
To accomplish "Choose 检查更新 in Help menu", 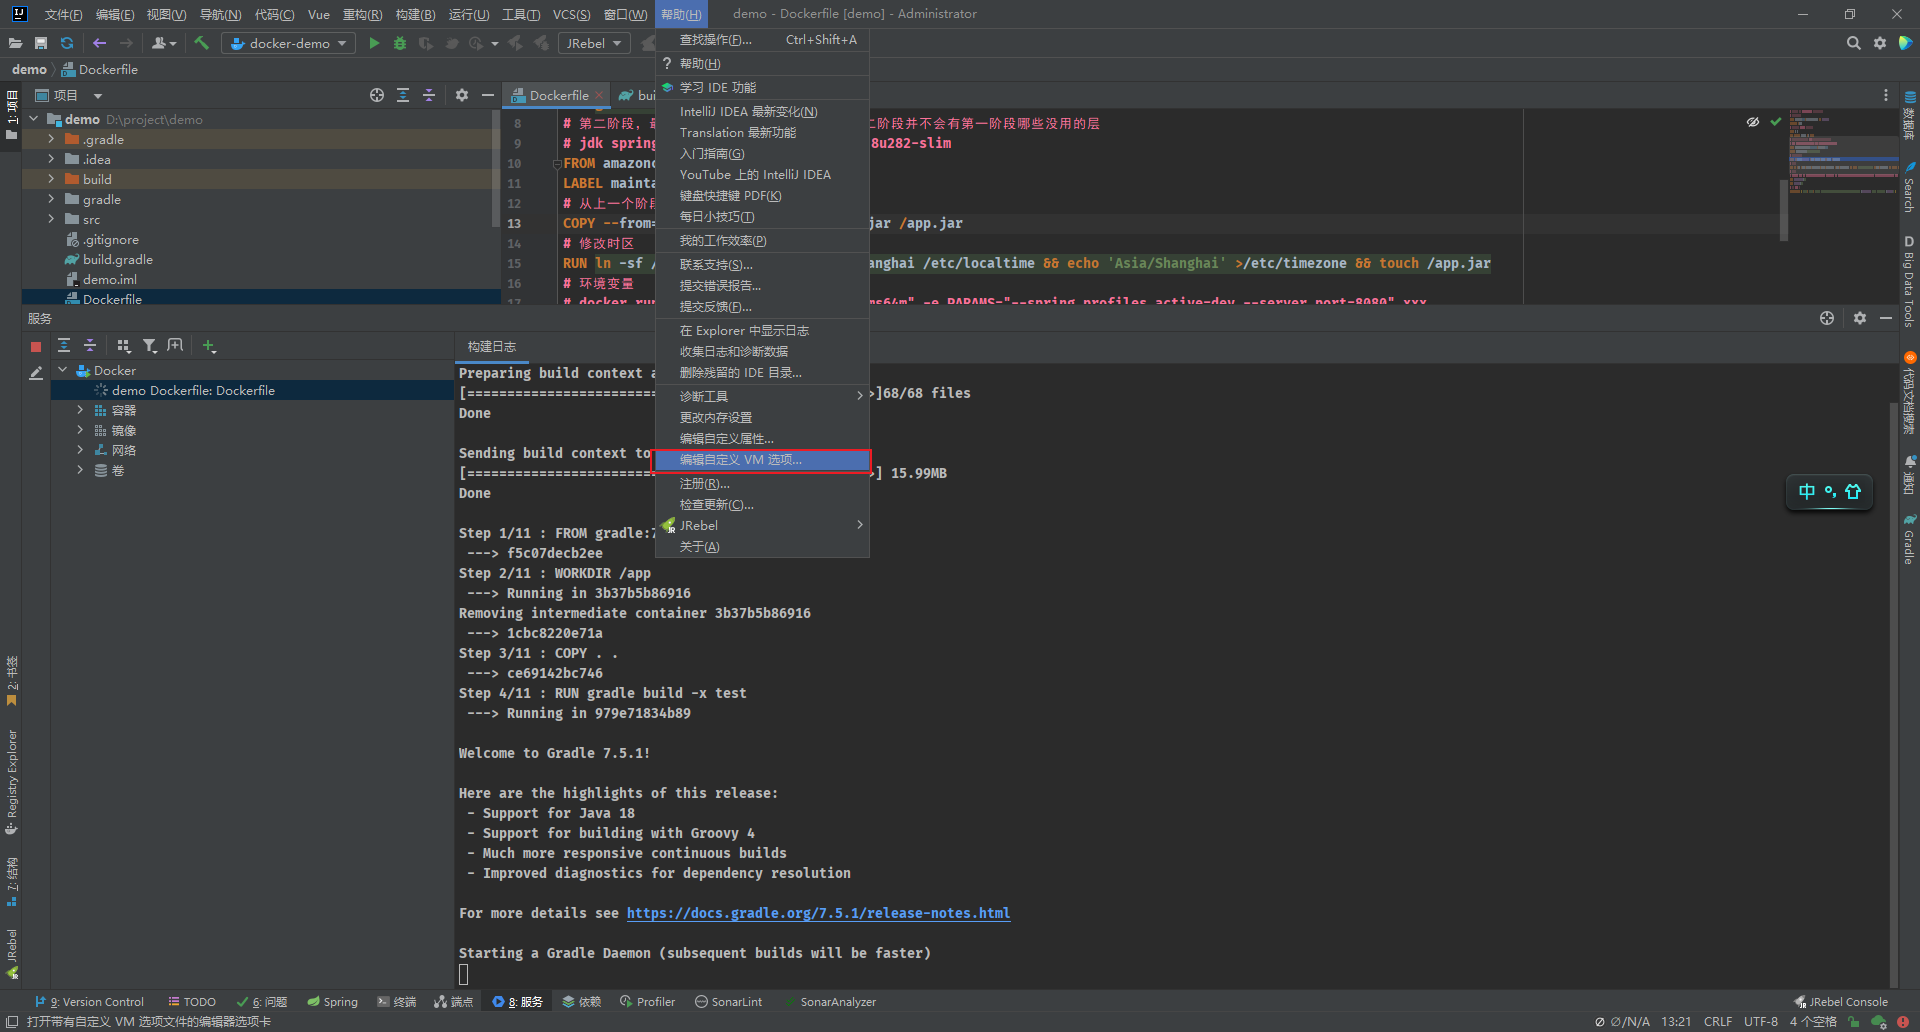I will (x=762, y=504).
